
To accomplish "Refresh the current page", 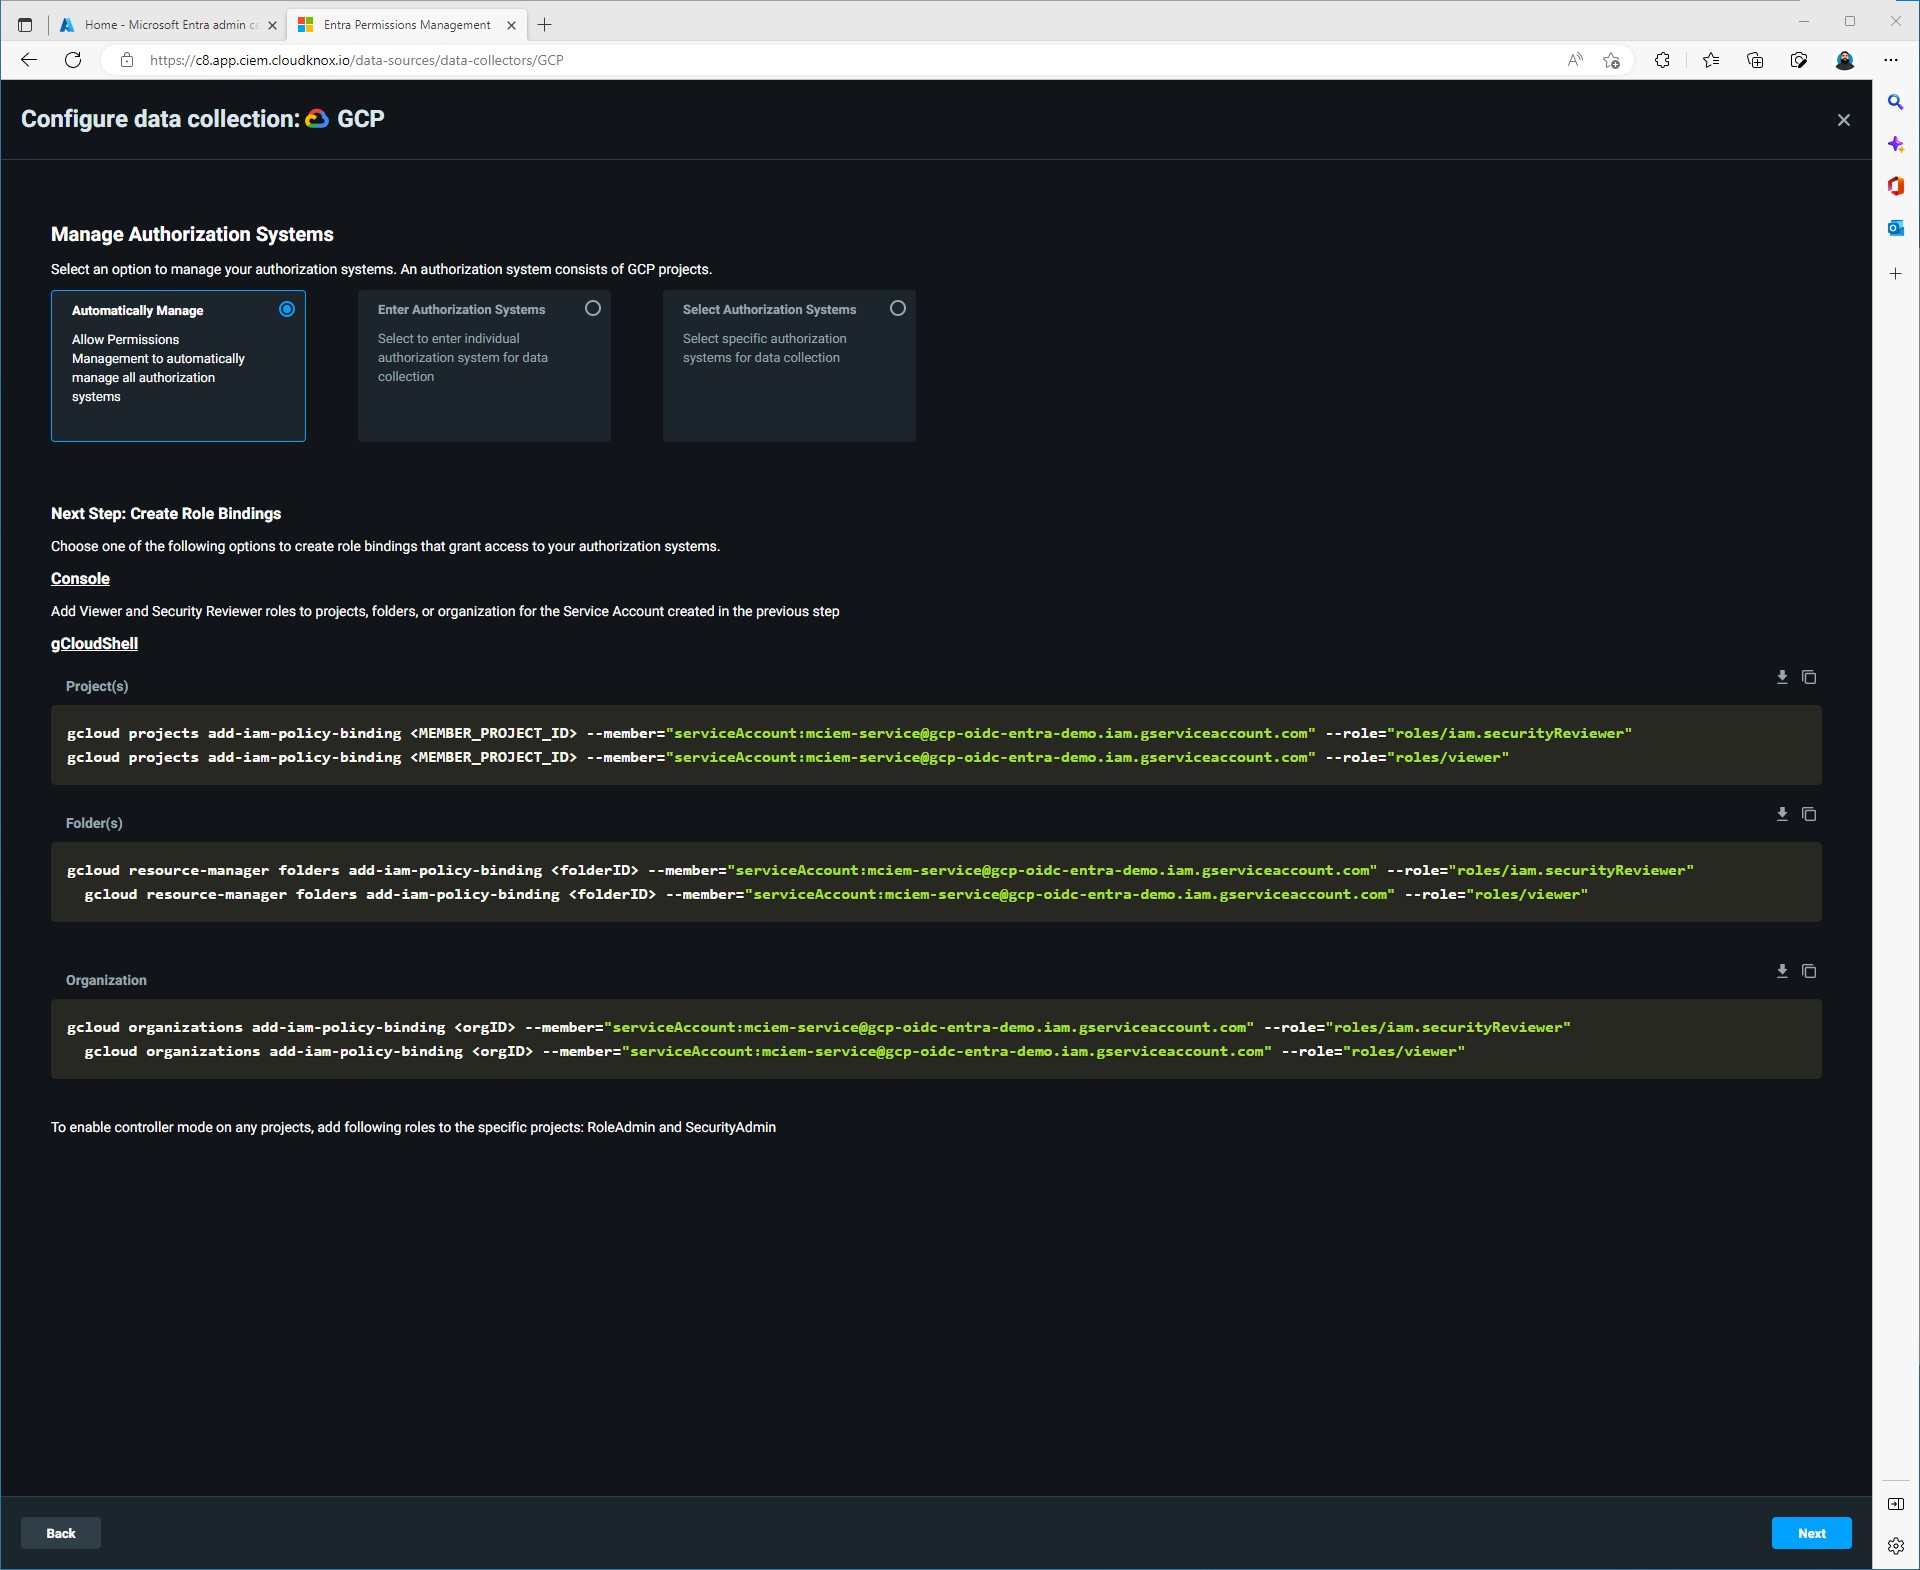I will (73, 60).
